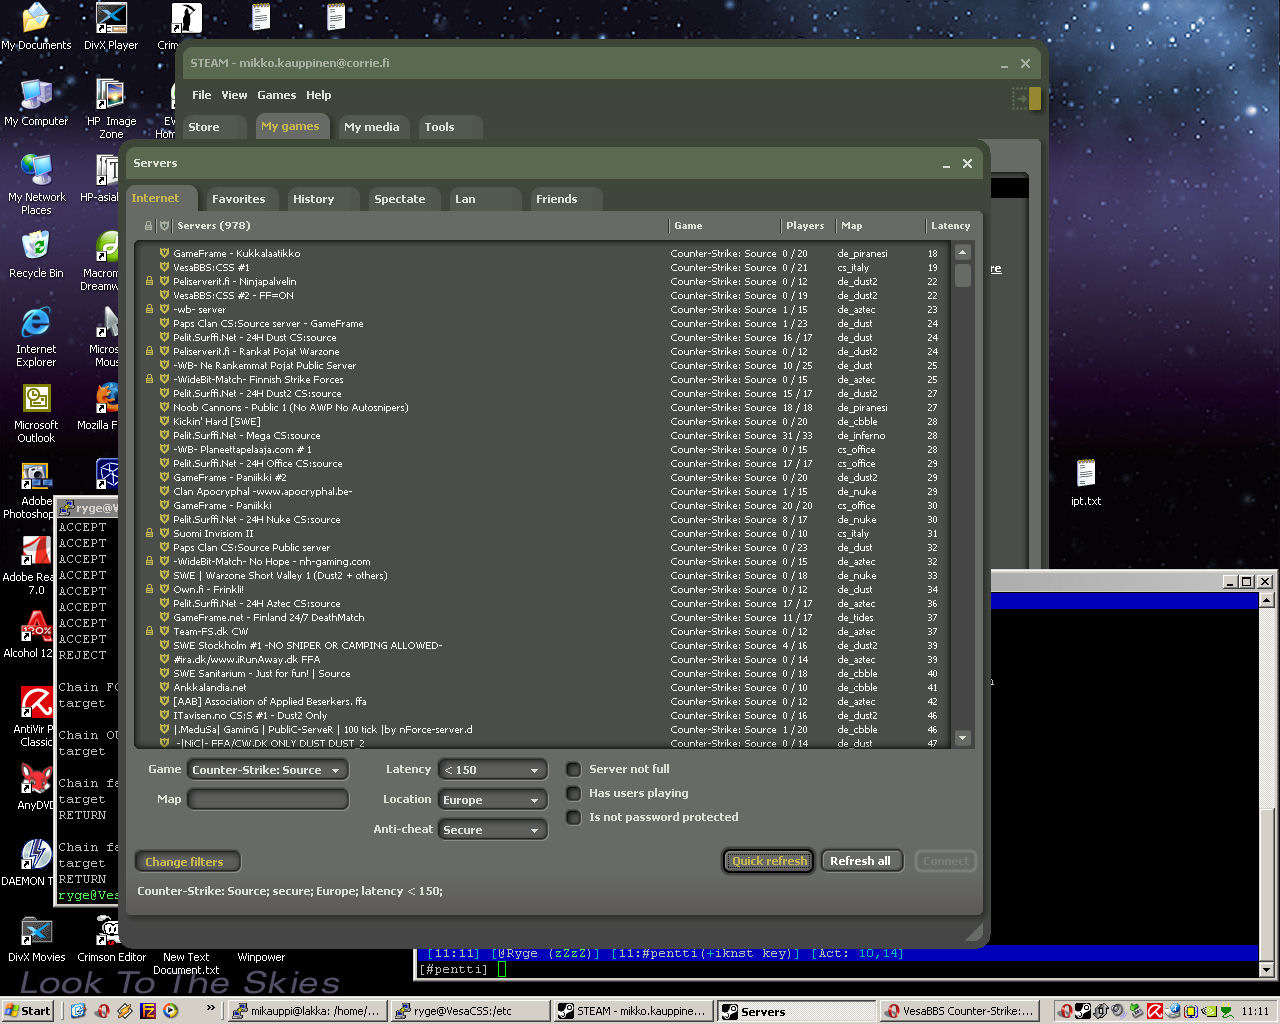
Task: Sort server list by Latency column
Action: coord(950,226)
